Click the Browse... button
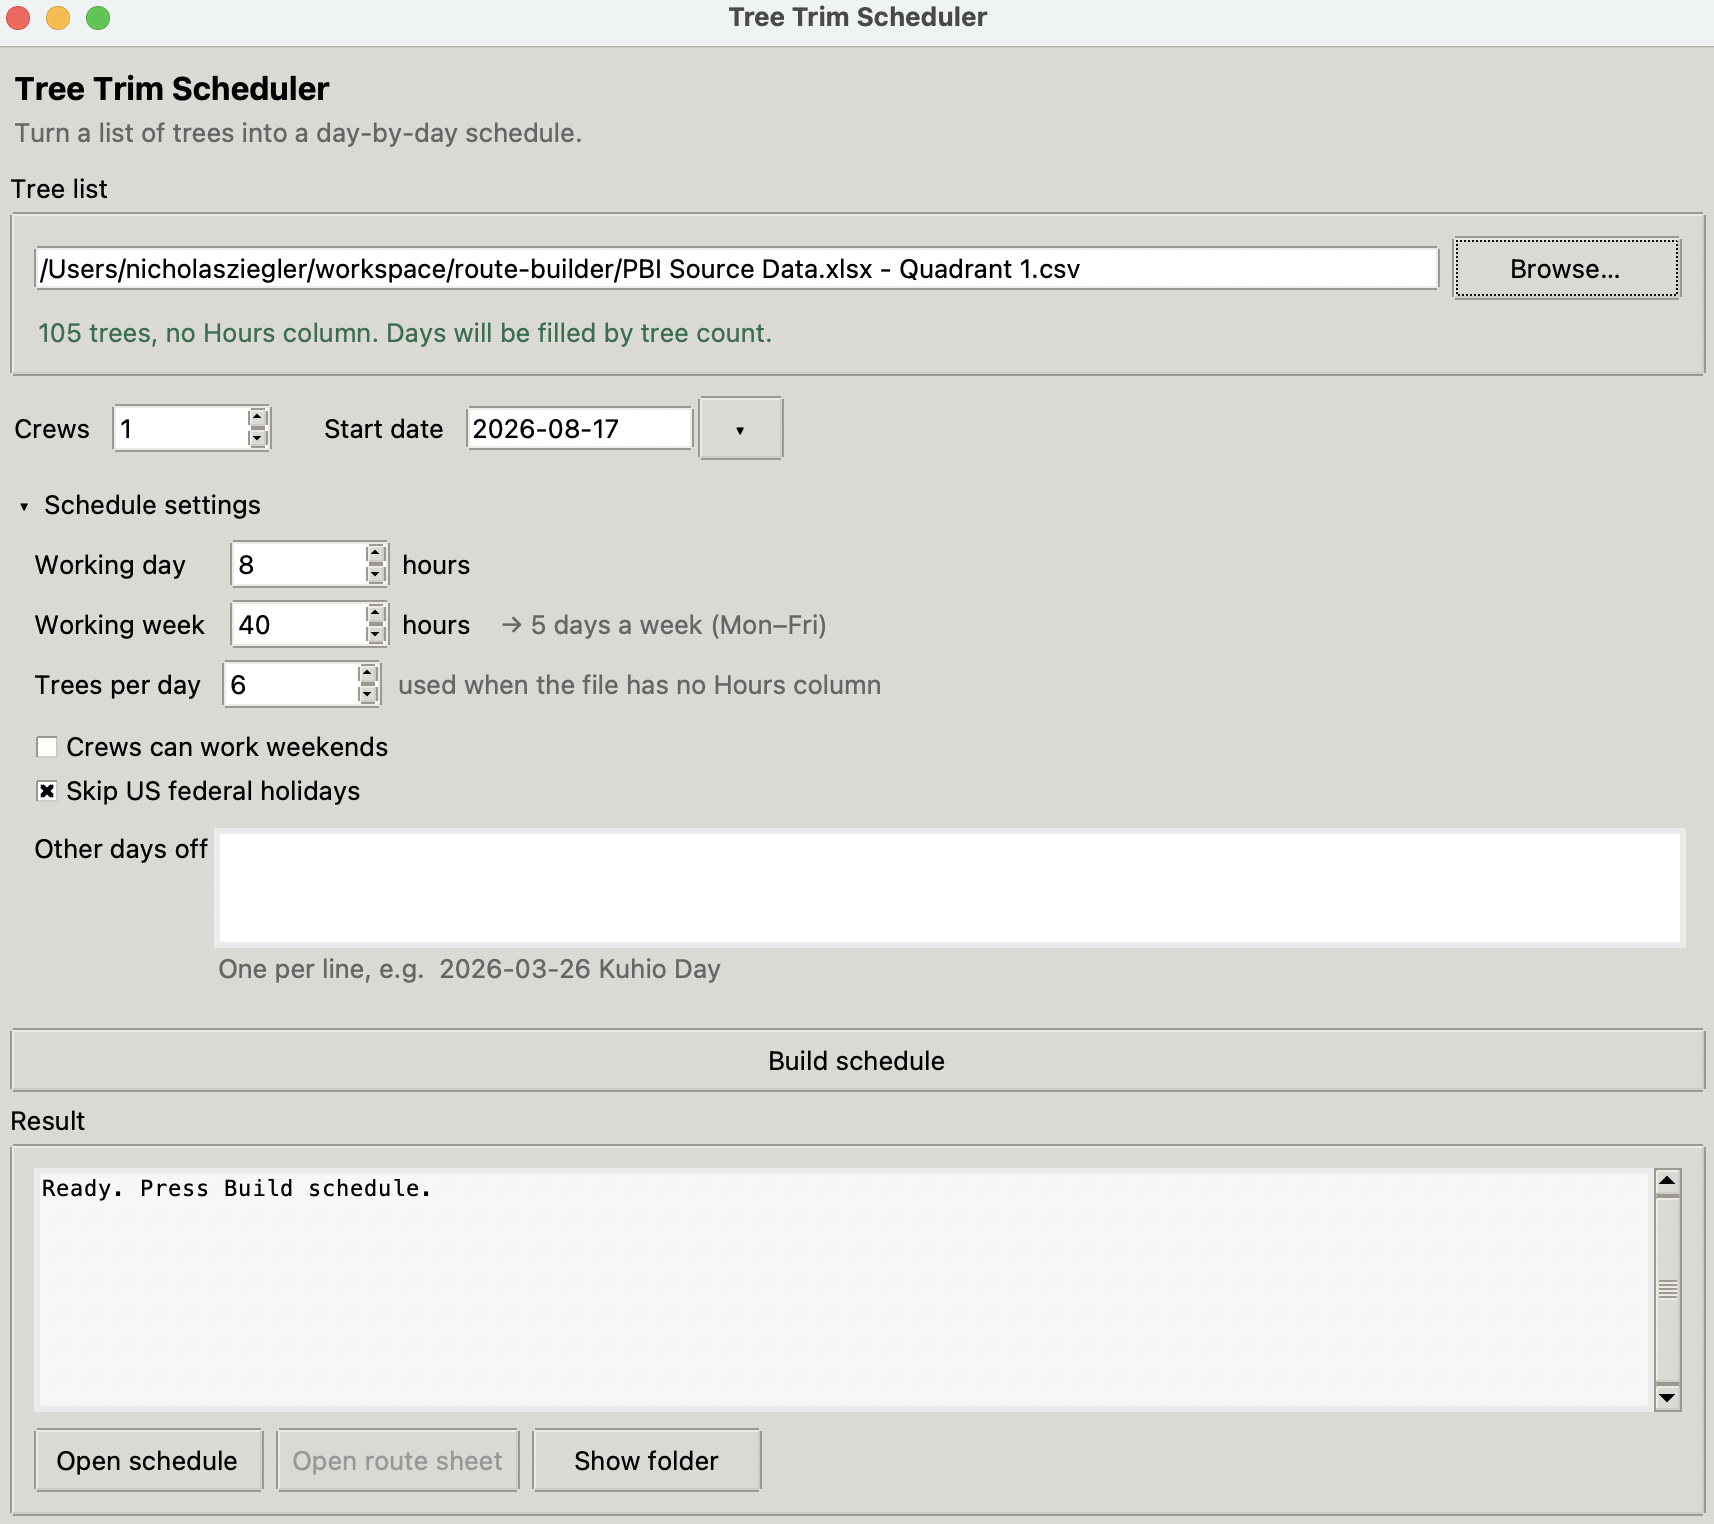1714x1524 pixels. 1566,268
